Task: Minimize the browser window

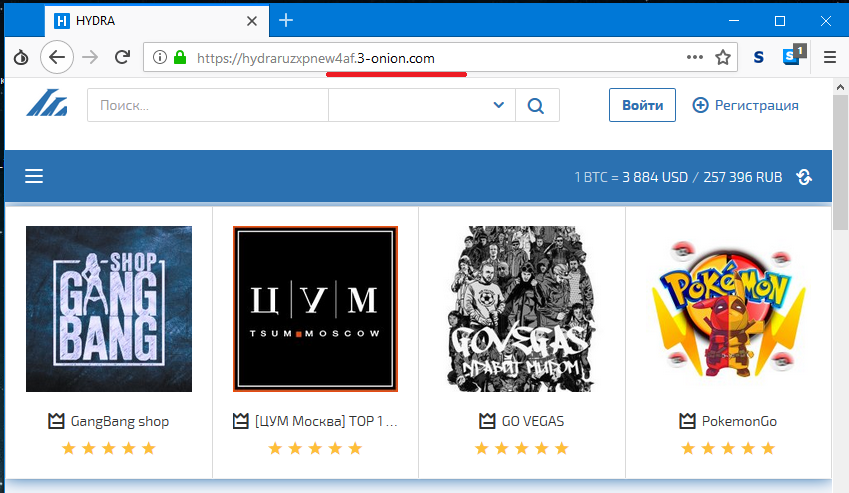Action: [734, 21]
